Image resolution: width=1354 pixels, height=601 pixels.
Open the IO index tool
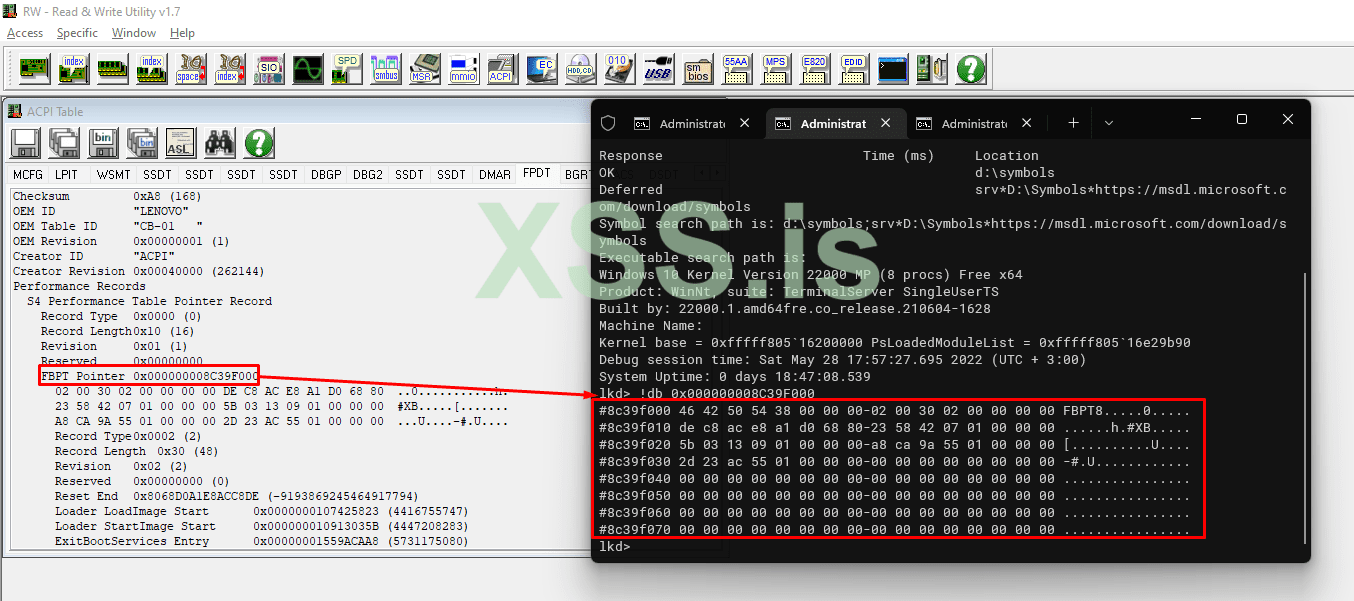(229, 69)
